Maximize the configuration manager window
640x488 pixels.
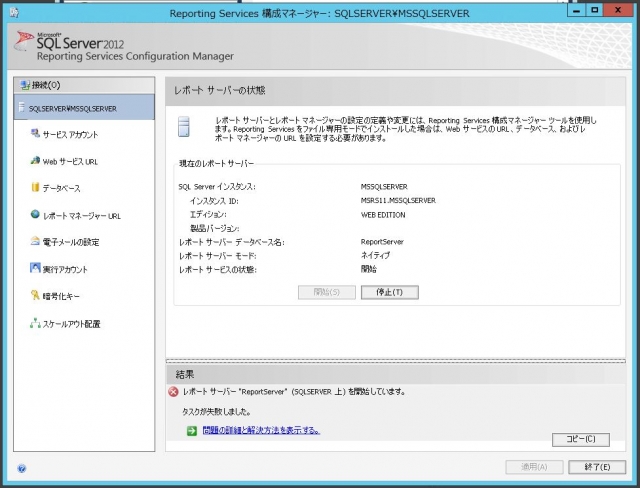(595, 11)
